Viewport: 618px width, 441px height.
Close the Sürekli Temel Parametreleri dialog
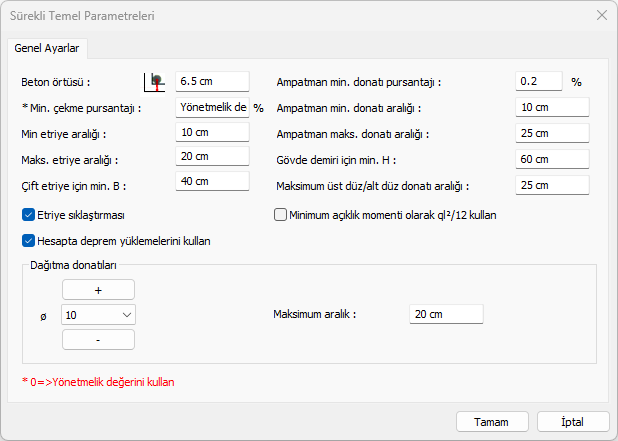pyautogui.click(x=601, y=16)
